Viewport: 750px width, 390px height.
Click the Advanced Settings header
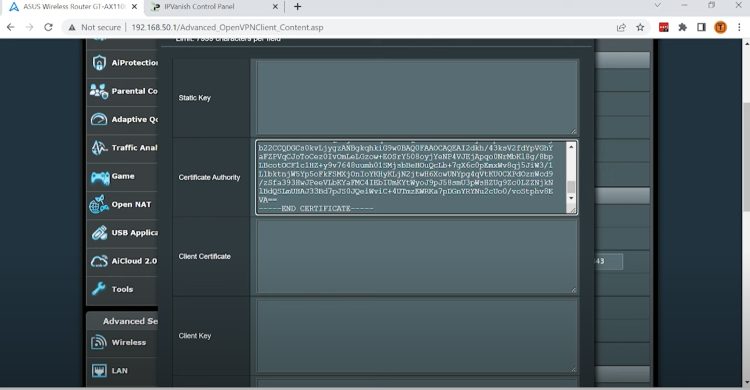(123, 321)
